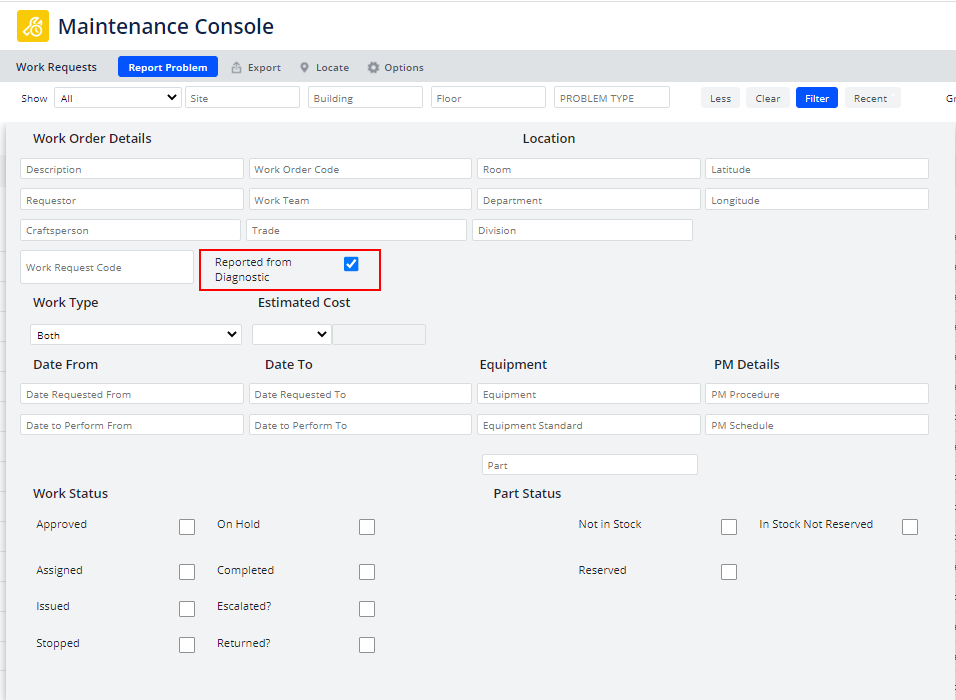
Task: Uncheck the Reported from Diagnostic checkbox
Action: click(x=351, y=264)
